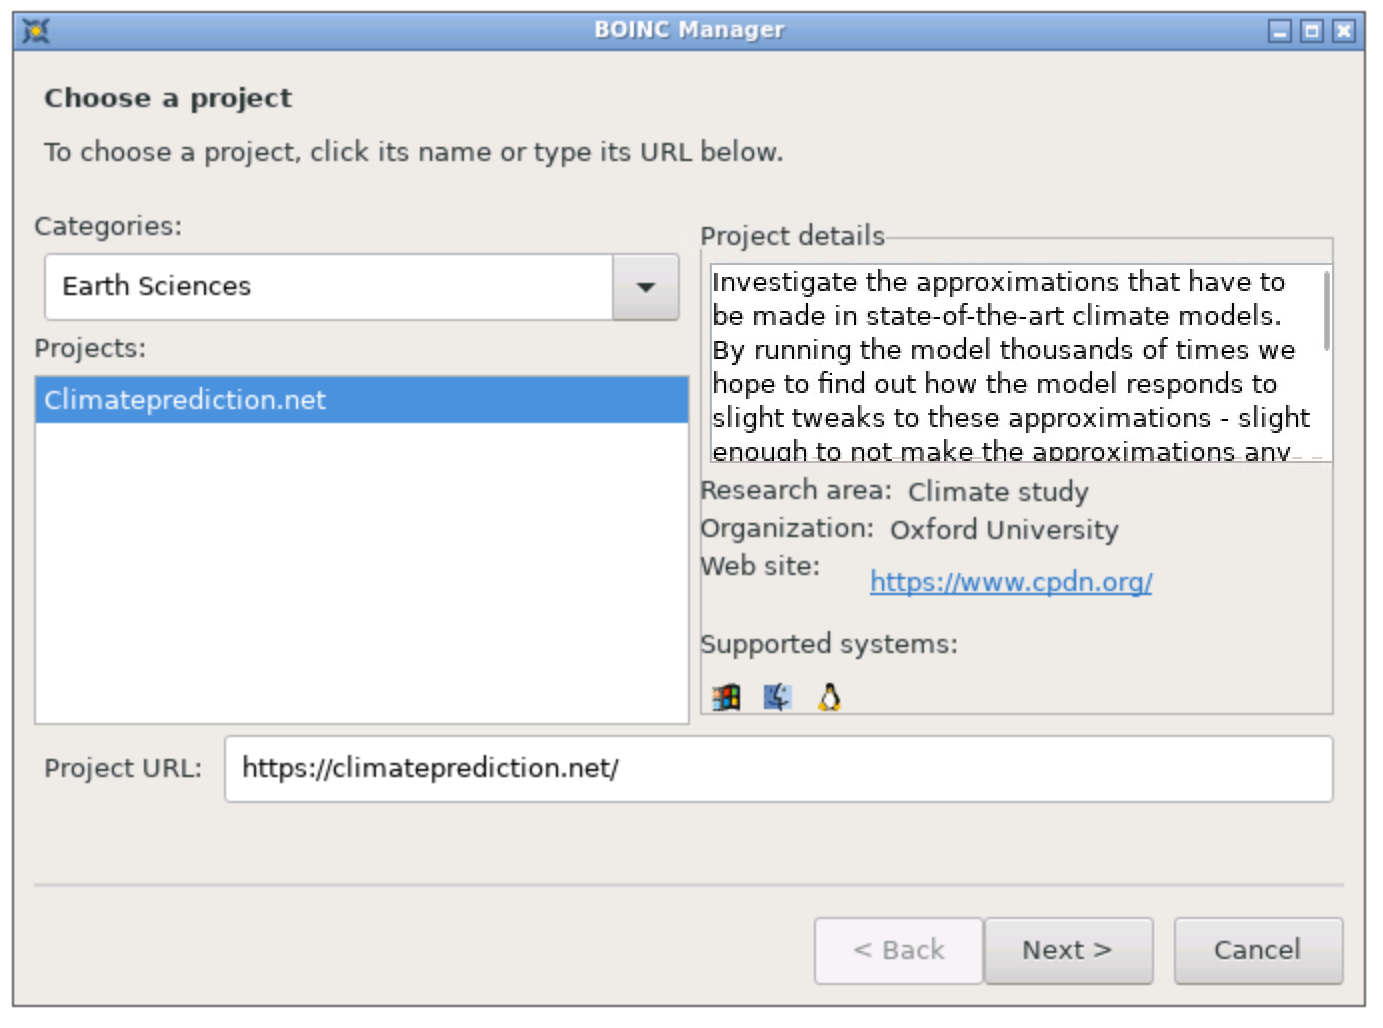Open the Categories dropdown arrow
Screen dimensions: 1383x1028
click(646, 287)
